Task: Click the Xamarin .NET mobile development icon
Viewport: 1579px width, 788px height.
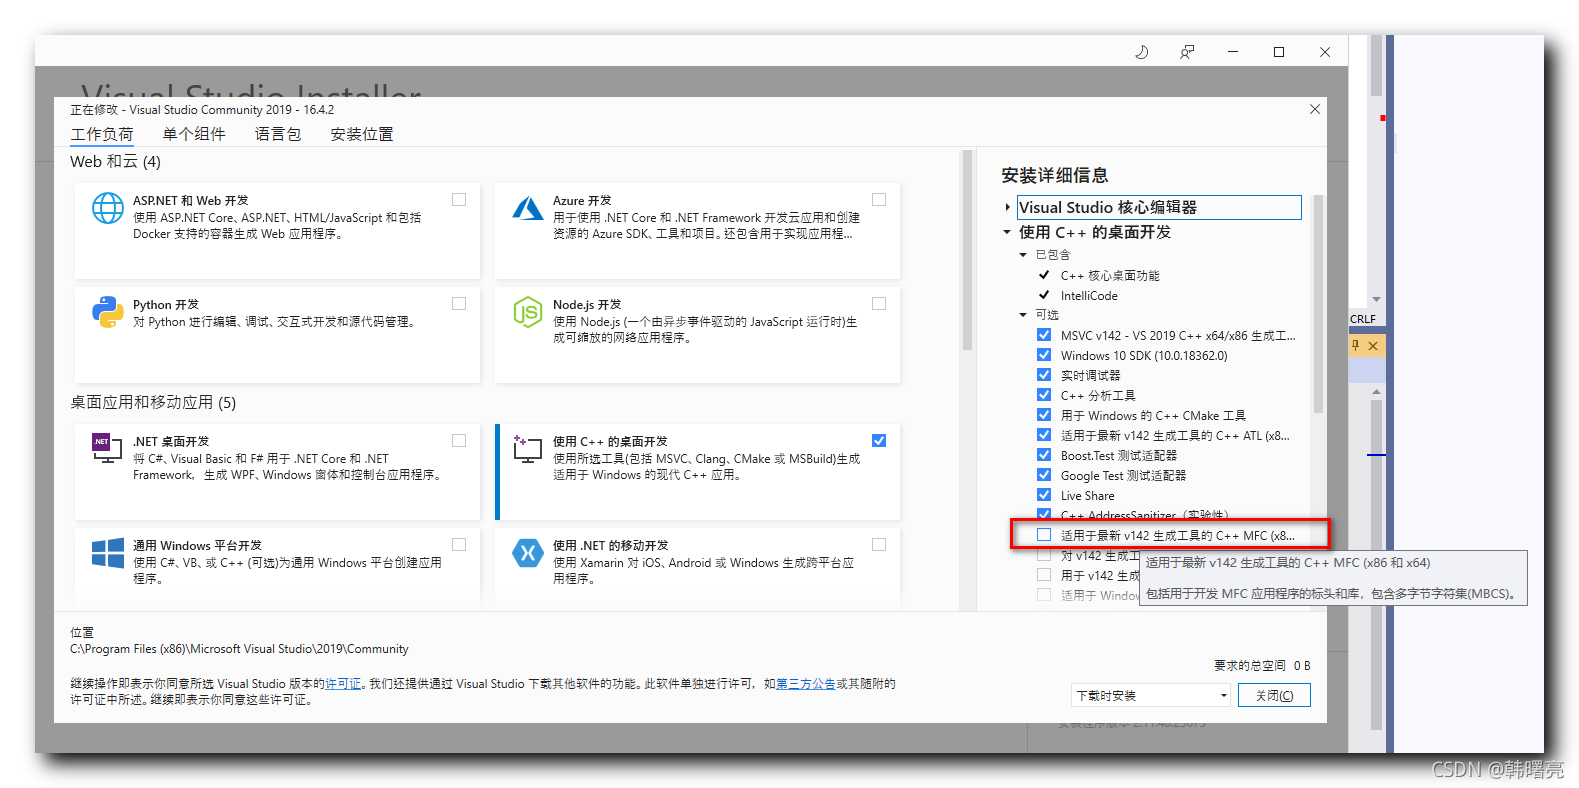Action: coord(528,553)
